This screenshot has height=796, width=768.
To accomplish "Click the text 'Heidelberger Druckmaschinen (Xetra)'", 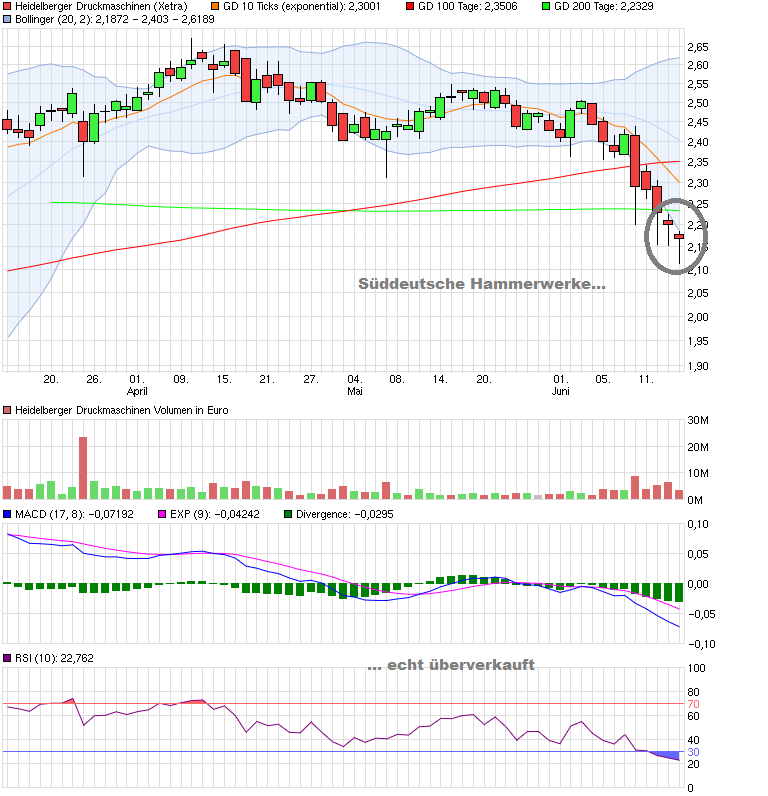I will point(101,7).
